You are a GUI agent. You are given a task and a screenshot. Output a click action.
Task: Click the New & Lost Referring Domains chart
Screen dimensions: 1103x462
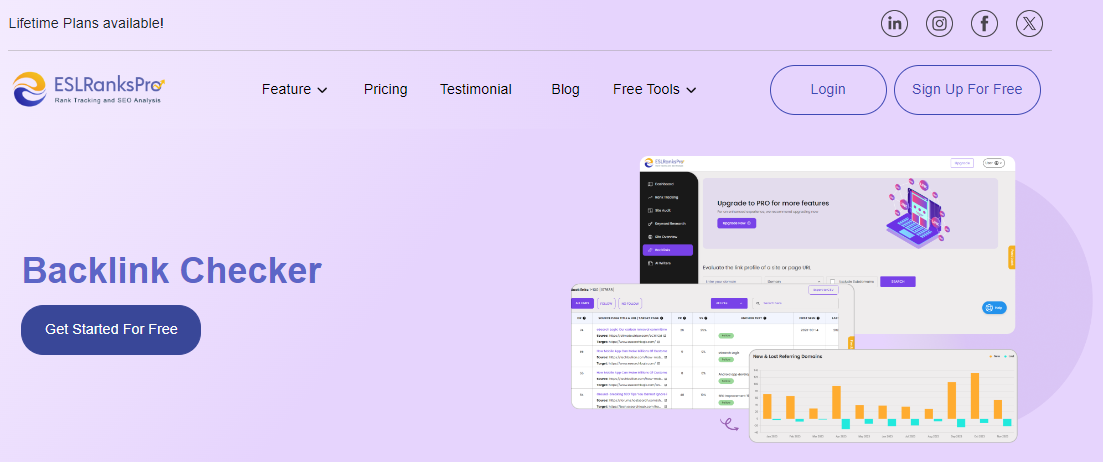click(883, 395)
